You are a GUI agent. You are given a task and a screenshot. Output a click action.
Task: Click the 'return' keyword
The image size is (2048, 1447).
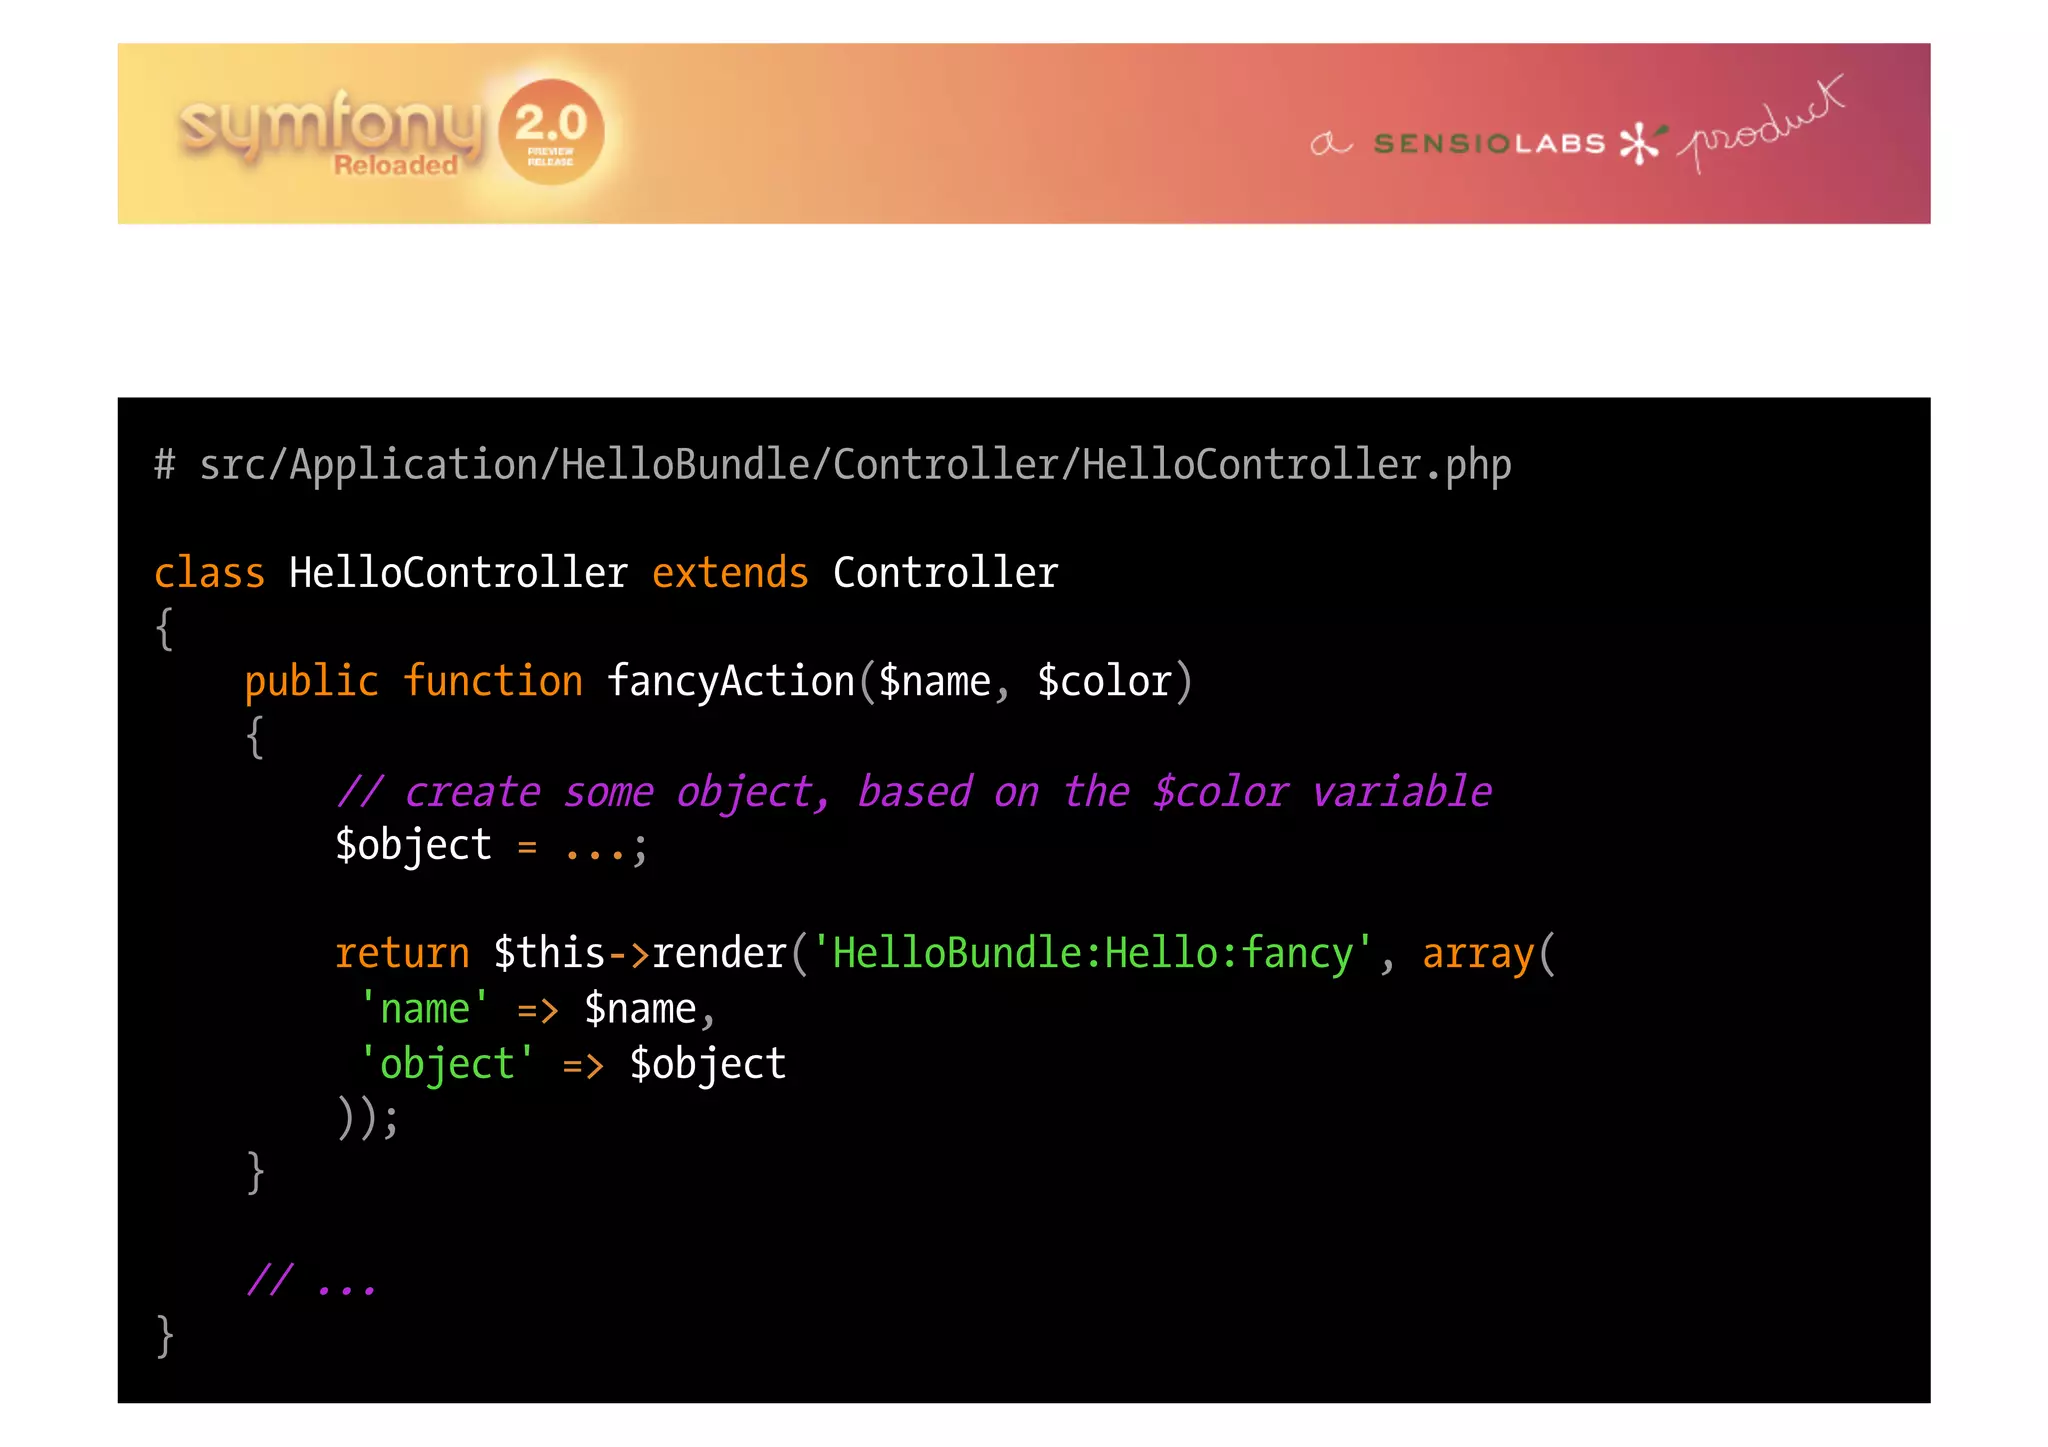[x=402, y=954]
